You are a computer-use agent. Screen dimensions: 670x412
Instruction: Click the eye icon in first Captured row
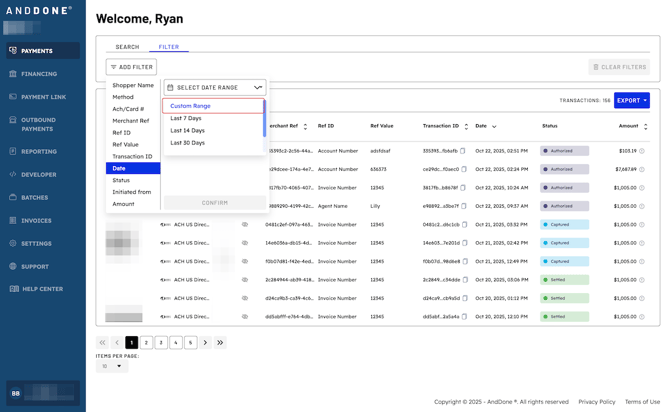244,225
